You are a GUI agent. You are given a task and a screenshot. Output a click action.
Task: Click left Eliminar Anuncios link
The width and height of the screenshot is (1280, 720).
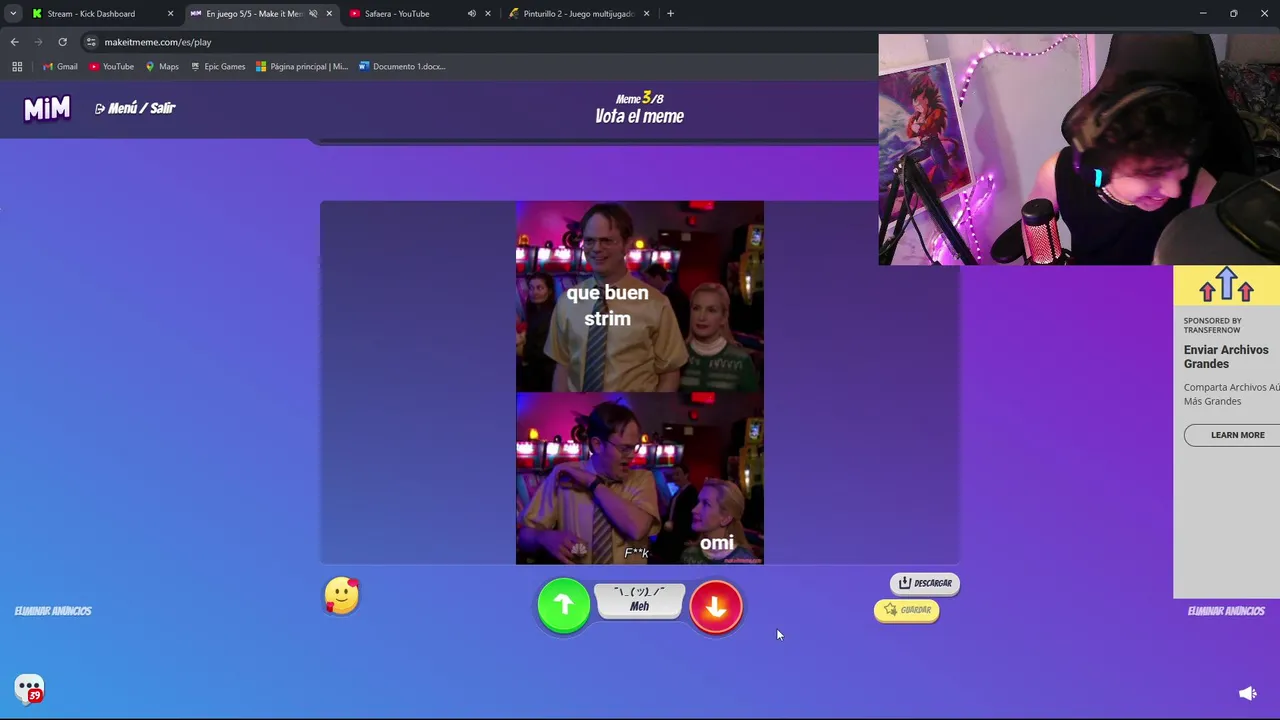pos(53,611)
